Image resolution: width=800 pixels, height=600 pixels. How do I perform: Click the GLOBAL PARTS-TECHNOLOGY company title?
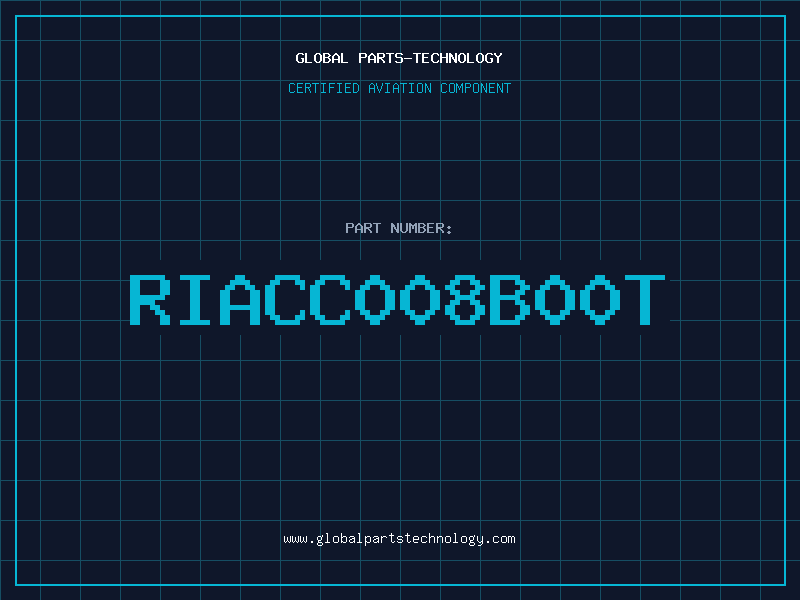click(x=399, y=58)
